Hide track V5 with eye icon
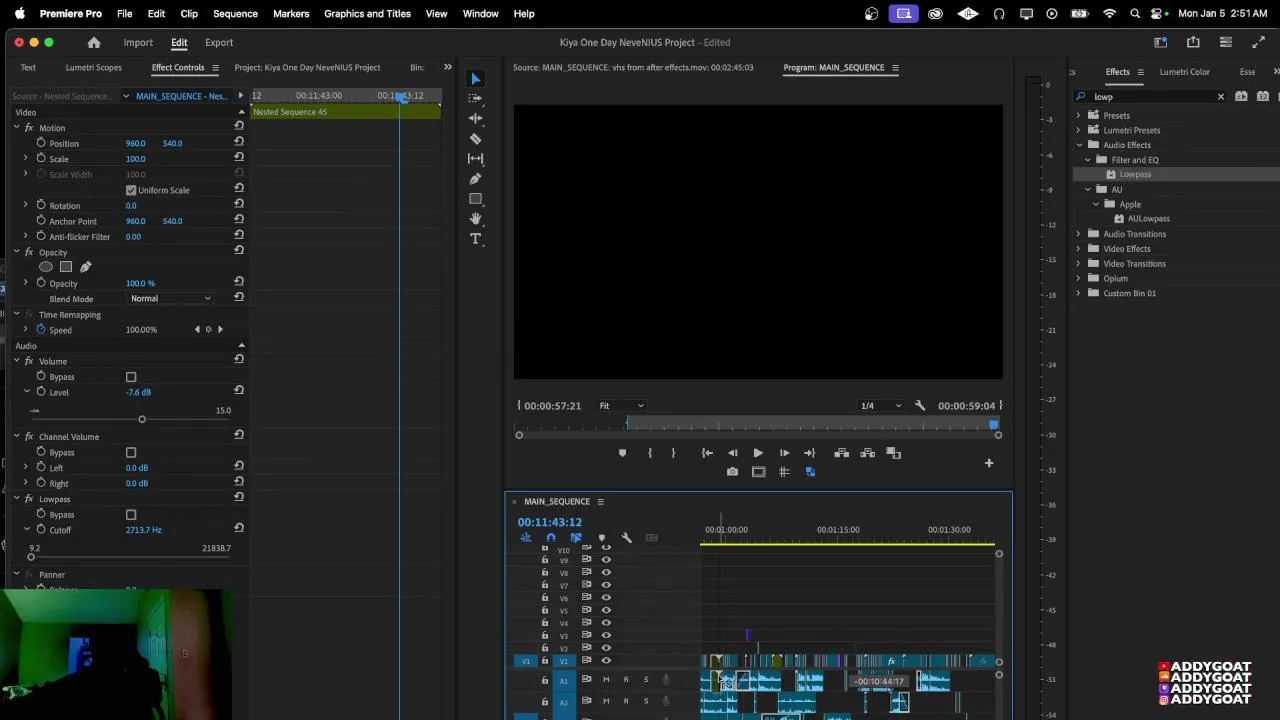 pos(606,611)
